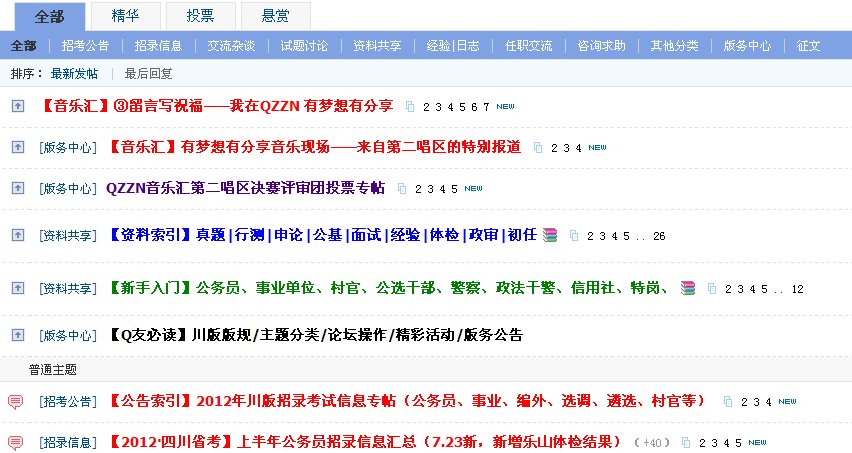Image resolution: width=852 pixels, height=453 pixels.
Task: Open the Q友必读 川版版规 thread
Action: tap(315, 335)
